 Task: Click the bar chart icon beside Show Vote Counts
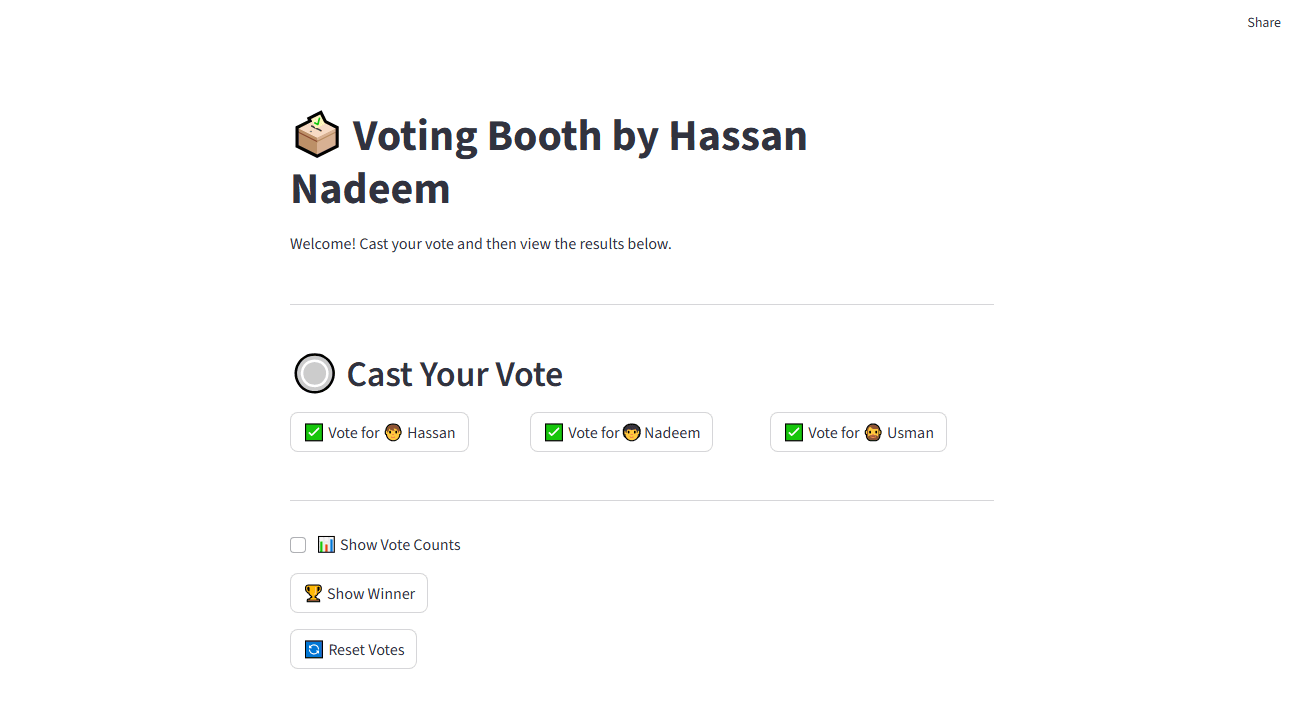point(326,544)
